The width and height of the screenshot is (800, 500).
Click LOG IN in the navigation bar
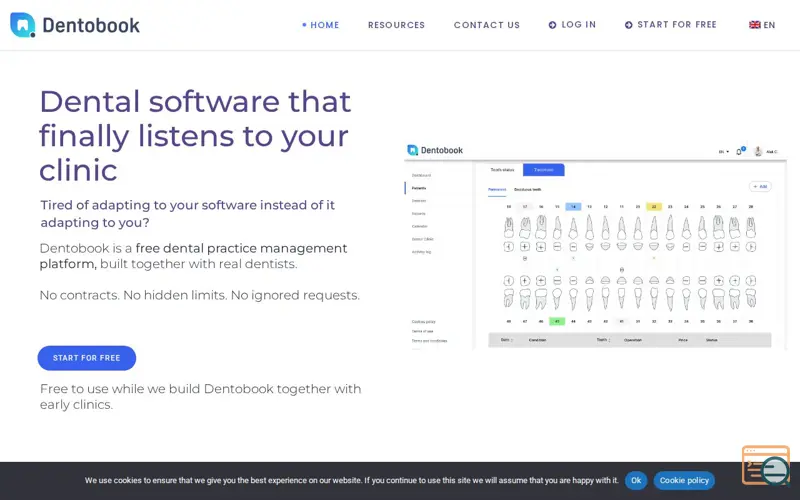click(x=572, y=24)
